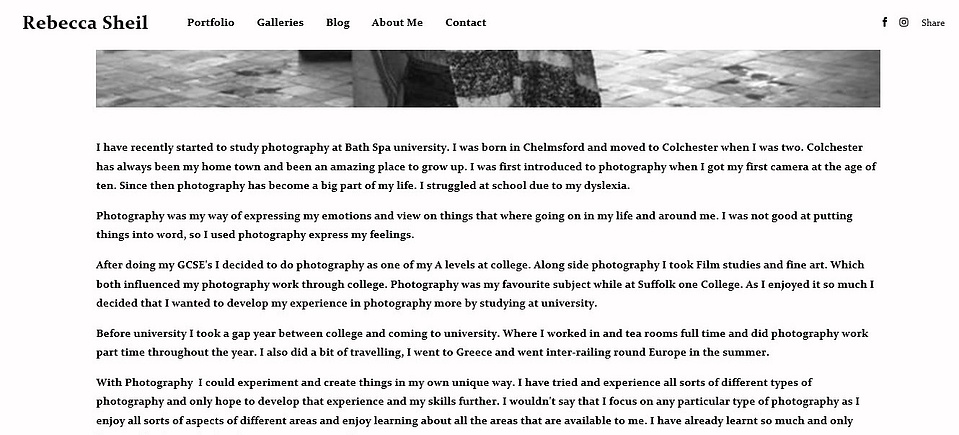Click the paragraph beginning "After doing my GCSE's"
959x435 pixels.
(x=485, y=284)
